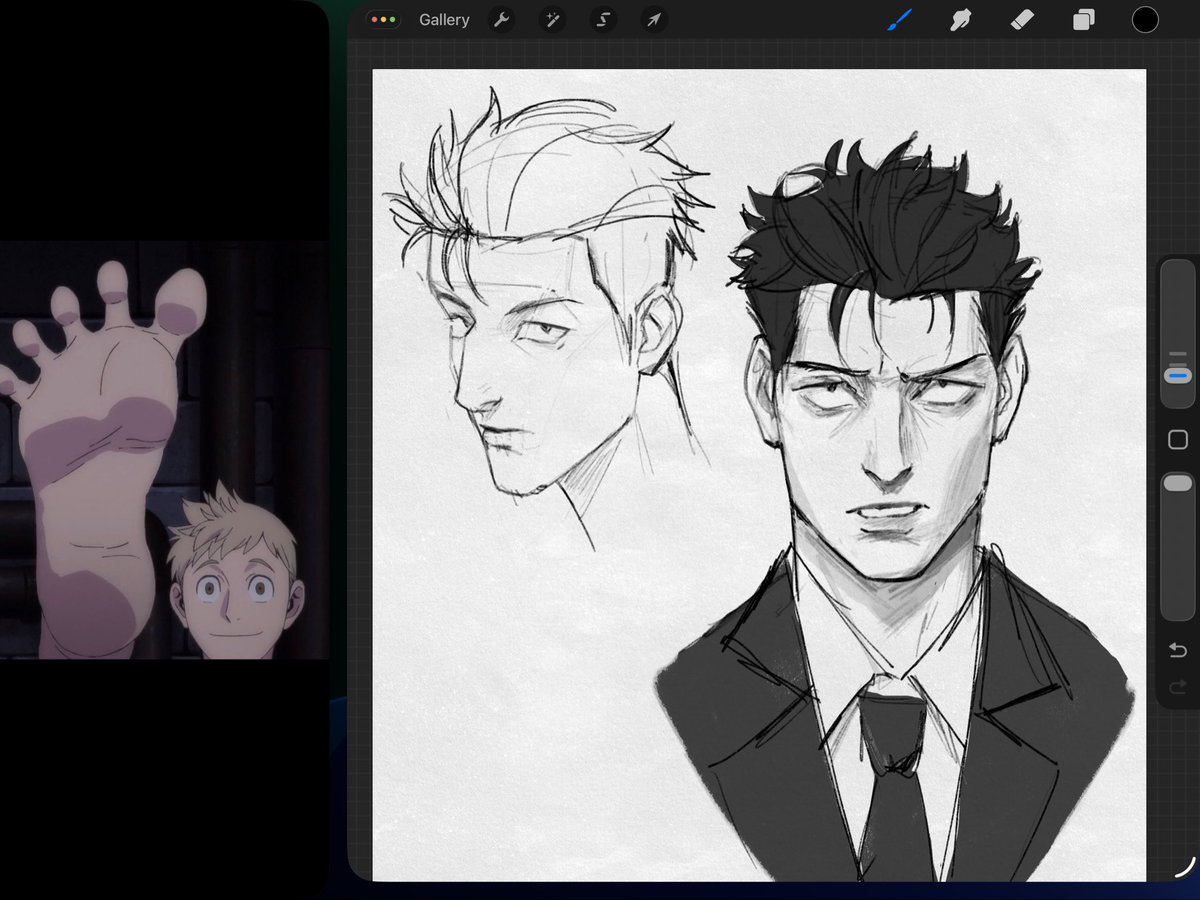Open the black active color picker

click(1145, 19)
